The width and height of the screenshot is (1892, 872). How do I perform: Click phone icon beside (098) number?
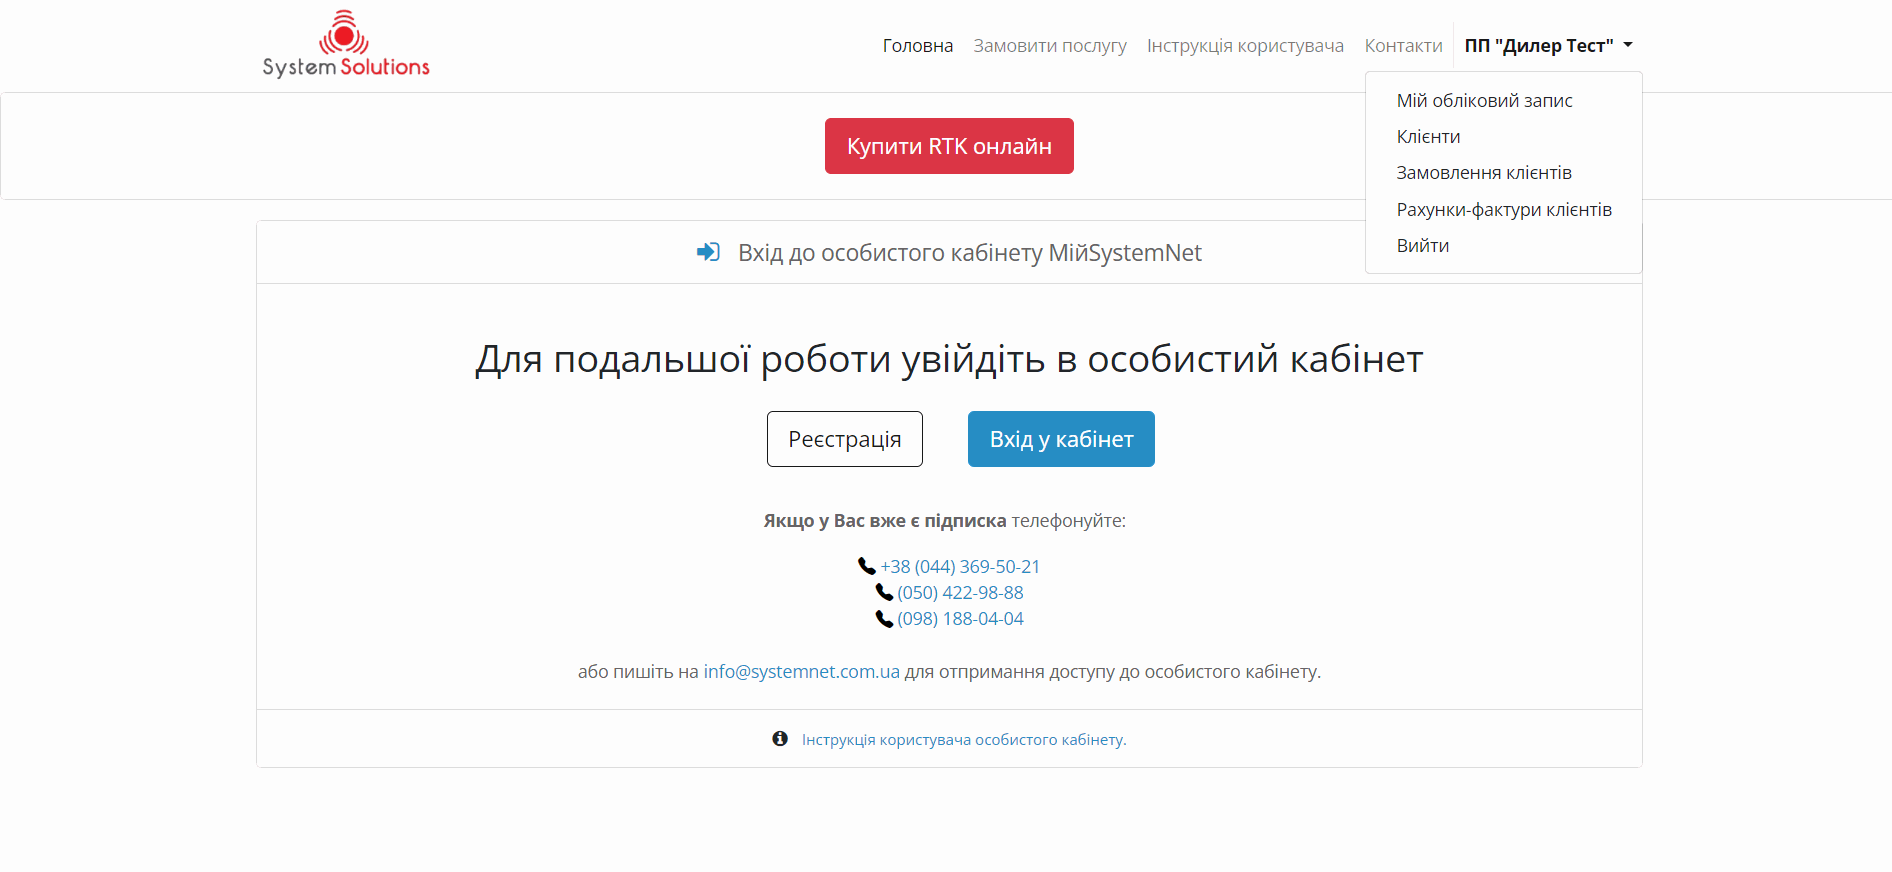884,619
